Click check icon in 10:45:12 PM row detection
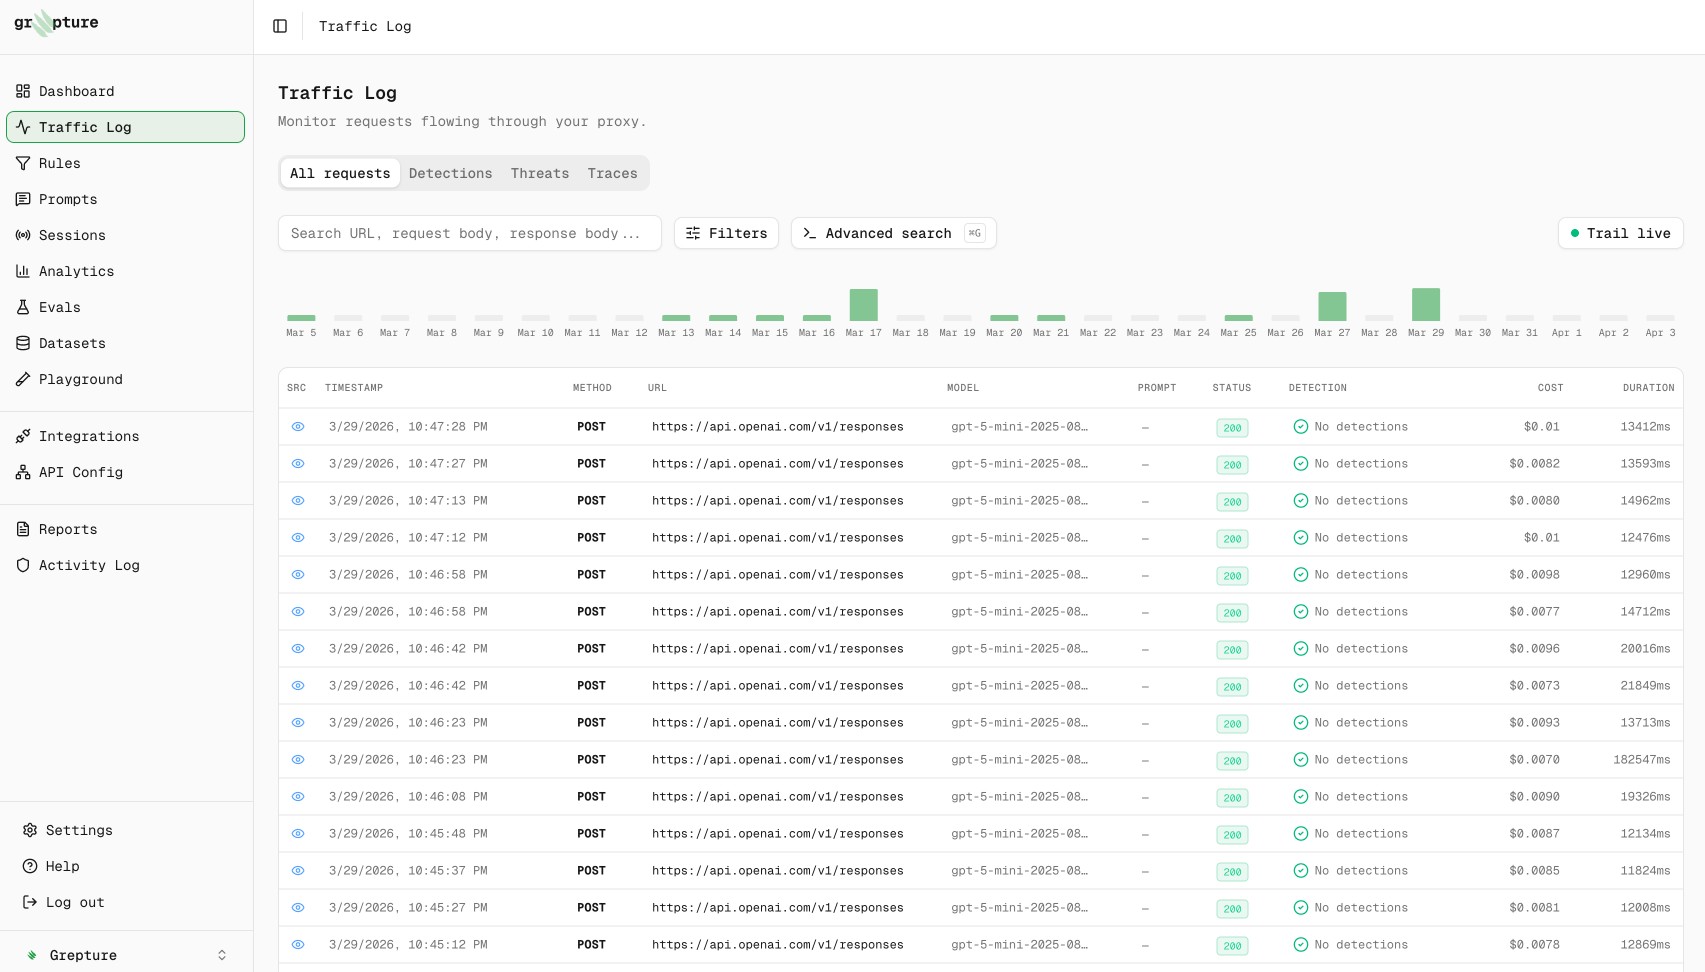The width and height of the screenshot is (1705, 972). click(x=1301, y=945)
